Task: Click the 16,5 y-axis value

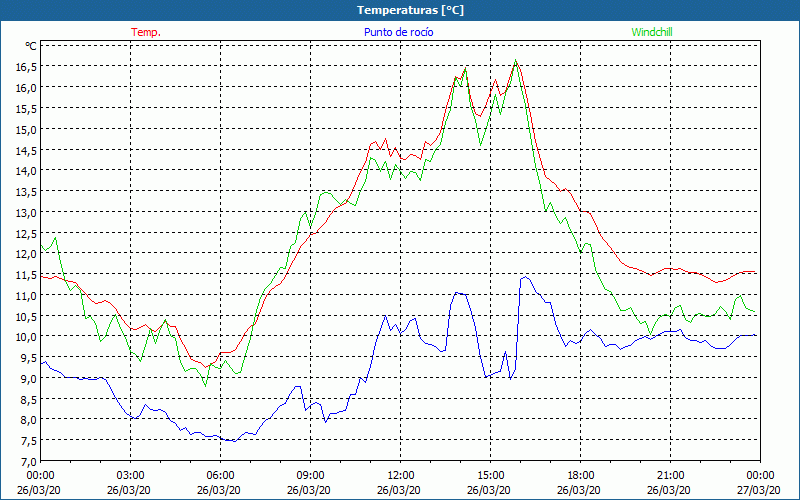Action: pyautogui.click(x=26, y=67)
